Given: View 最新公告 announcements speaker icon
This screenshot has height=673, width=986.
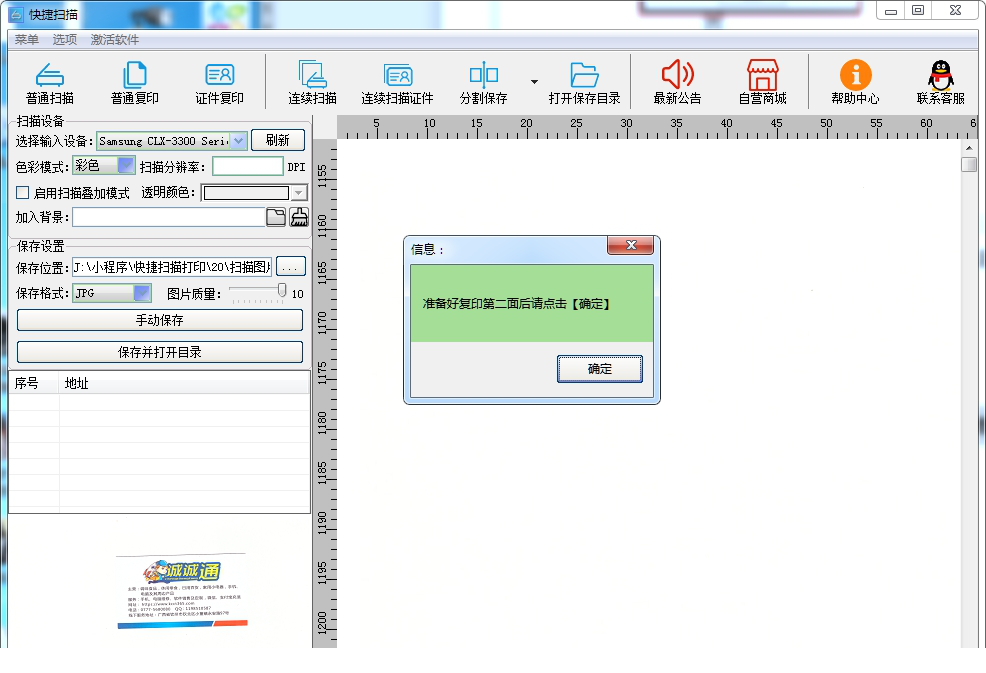Looking at the screenshot, I should coord(677,82).
